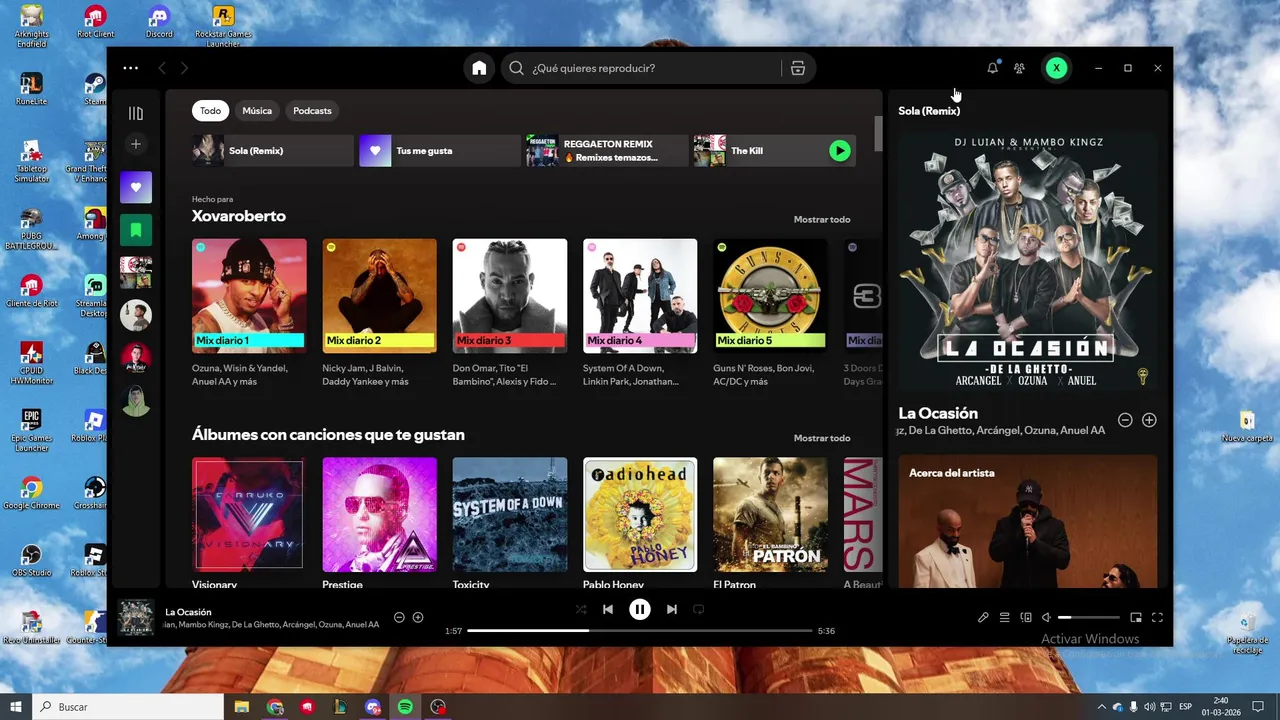Toggle shuffle playback

tap(581, 609)
